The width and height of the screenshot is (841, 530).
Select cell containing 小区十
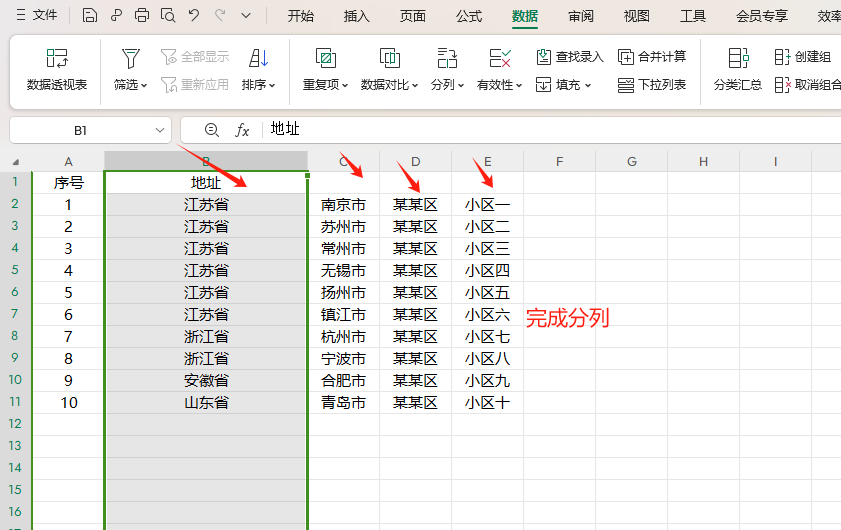click(x=488, y=403)
